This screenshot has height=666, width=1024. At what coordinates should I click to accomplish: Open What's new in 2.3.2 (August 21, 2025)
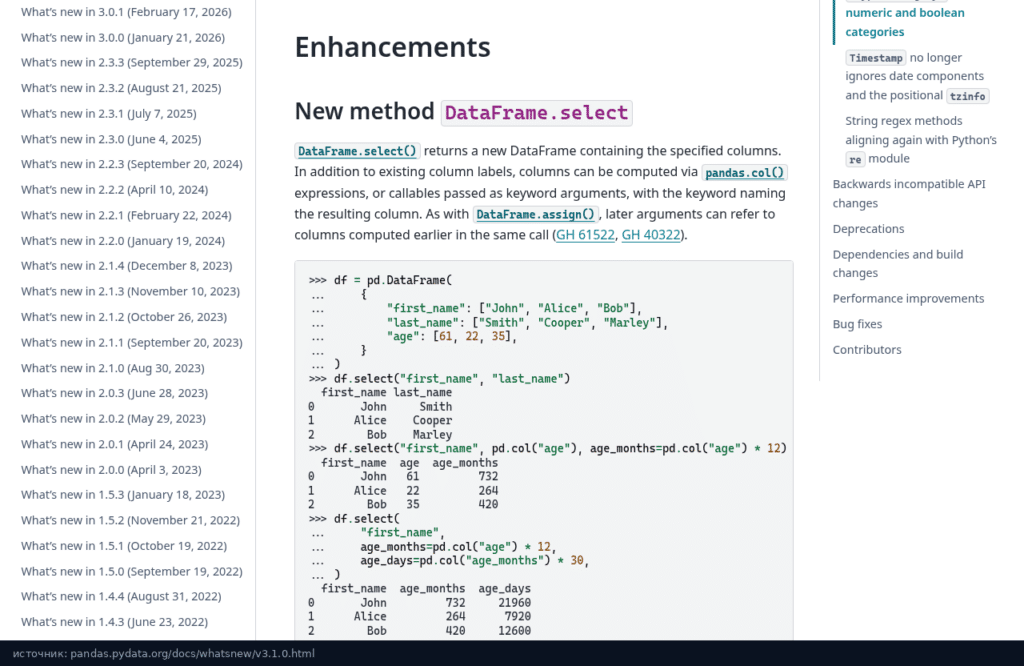[x=121, y=87]
